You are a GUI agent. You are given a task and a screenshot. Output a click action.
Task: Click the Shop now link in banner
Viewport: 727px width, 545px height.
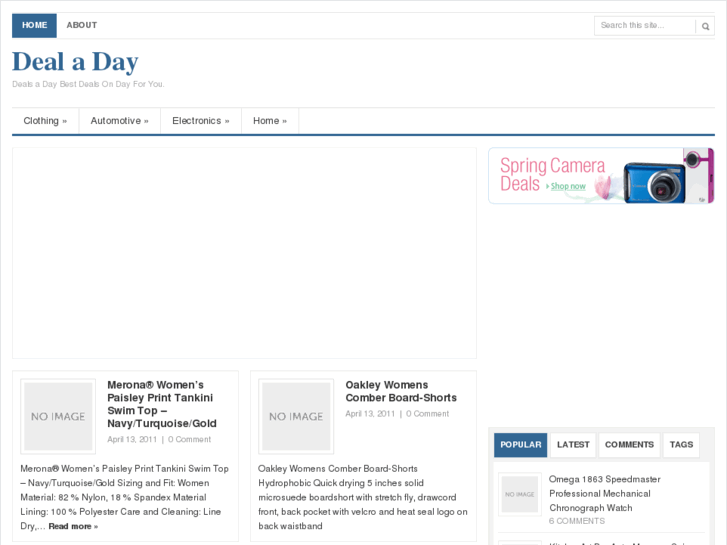pos(568,186)
